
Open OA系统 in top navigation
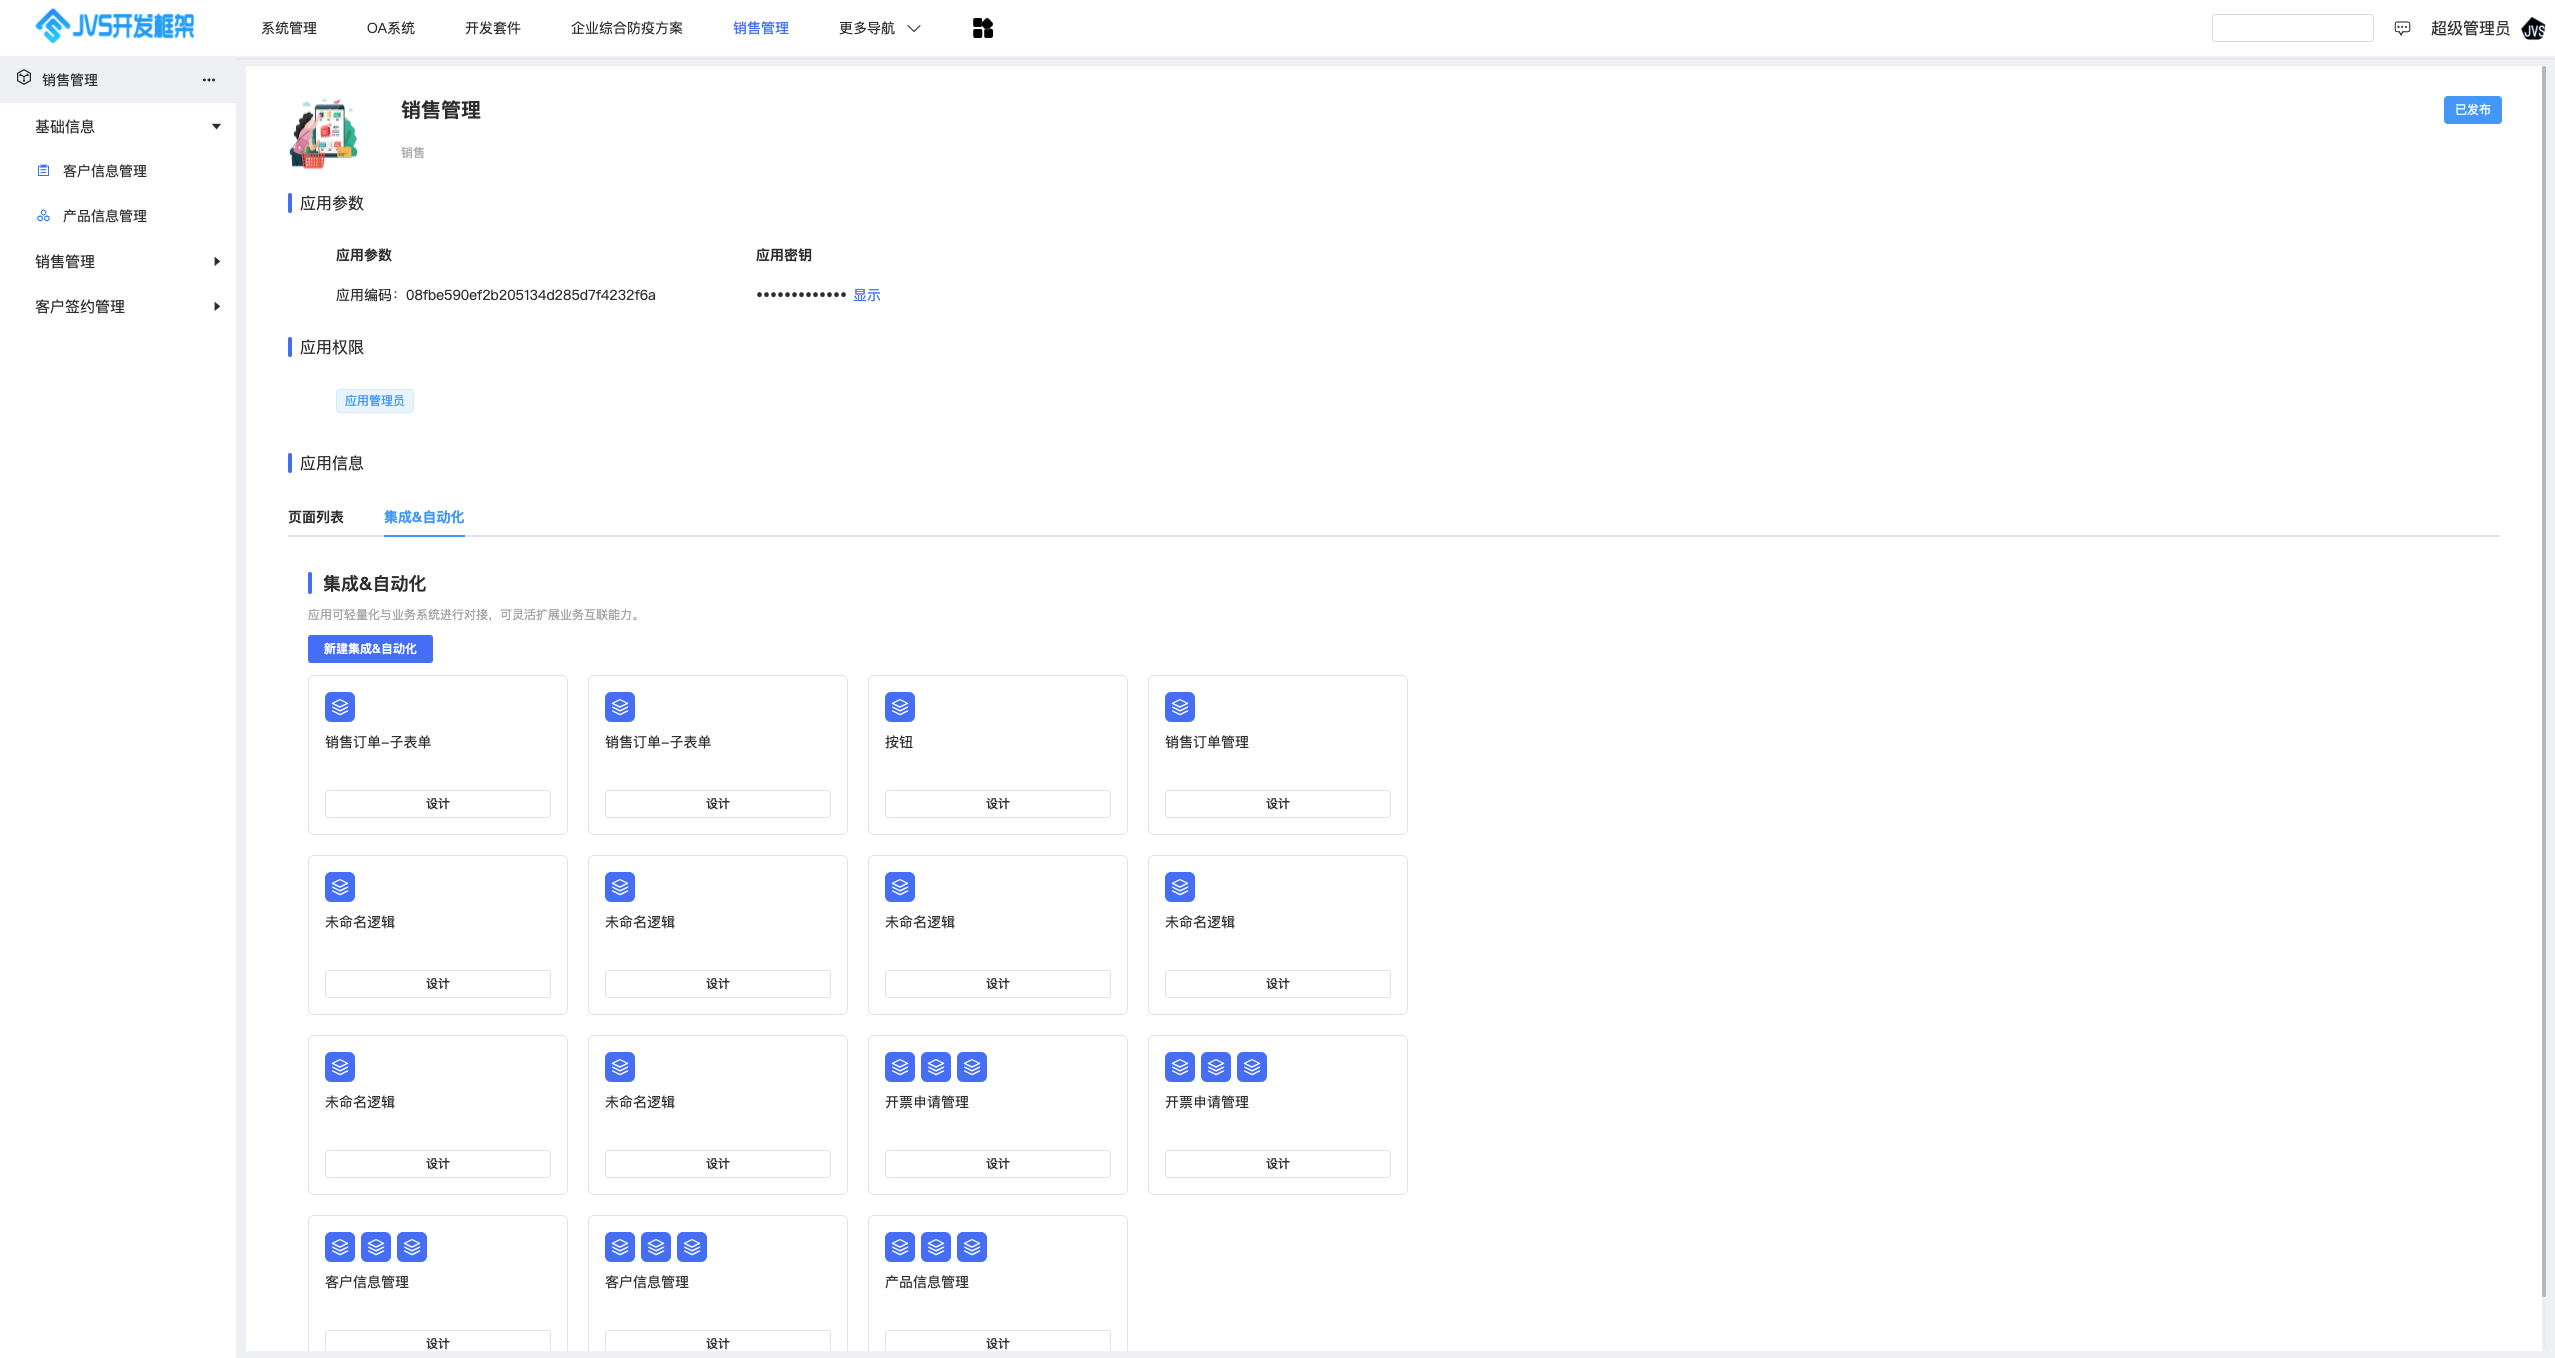click(x=390, y=28)
